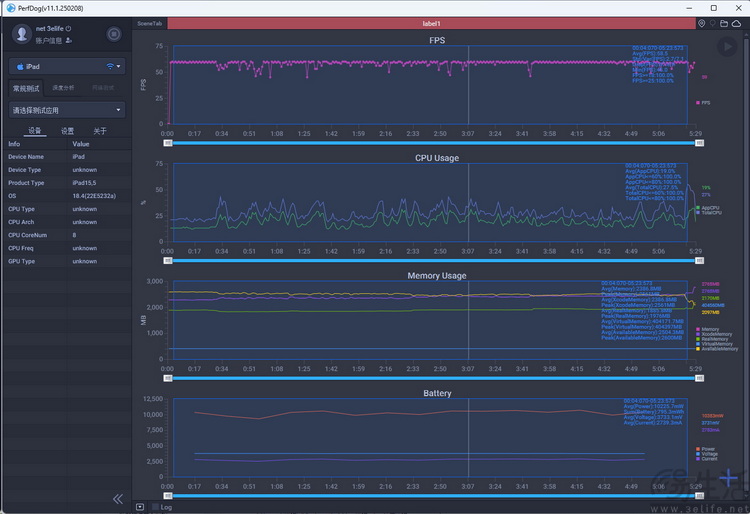Toggle the Power series in the Battery legend
The width and height of the screenshot is (750, 514).
click(x=706, y=449)
